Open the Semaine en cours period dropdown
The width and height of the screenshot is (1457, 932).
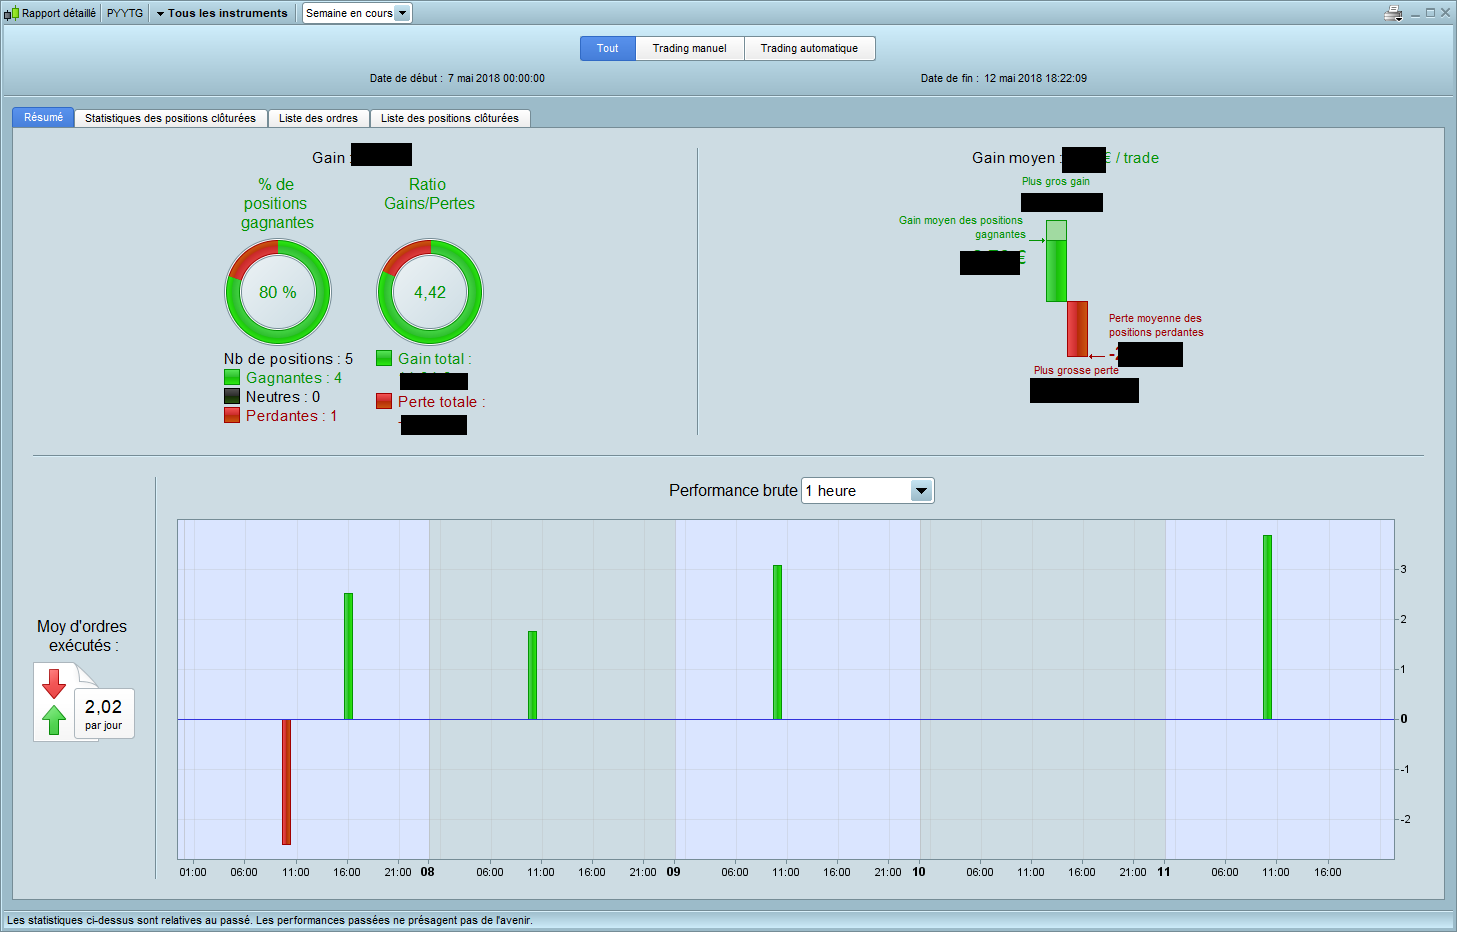(357, 13)
